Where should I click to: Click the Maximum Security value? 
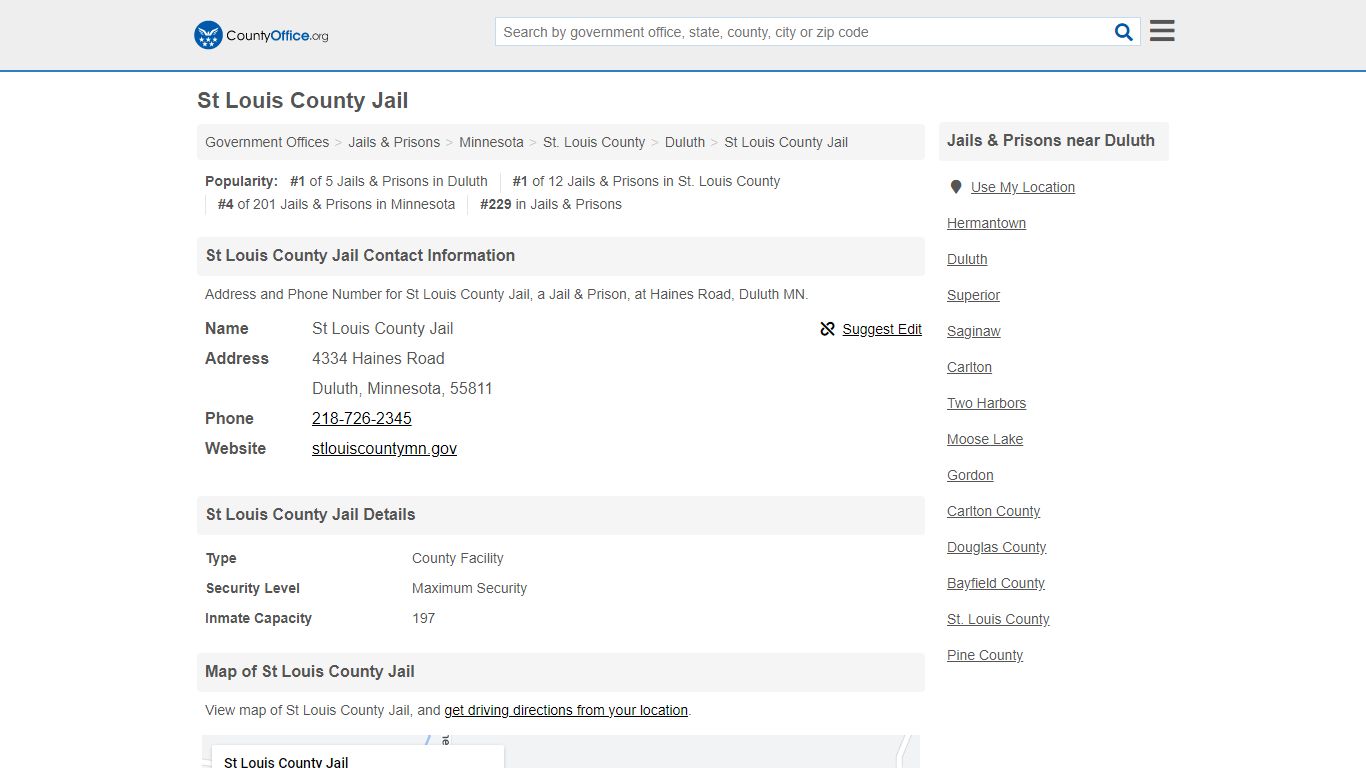469,588
